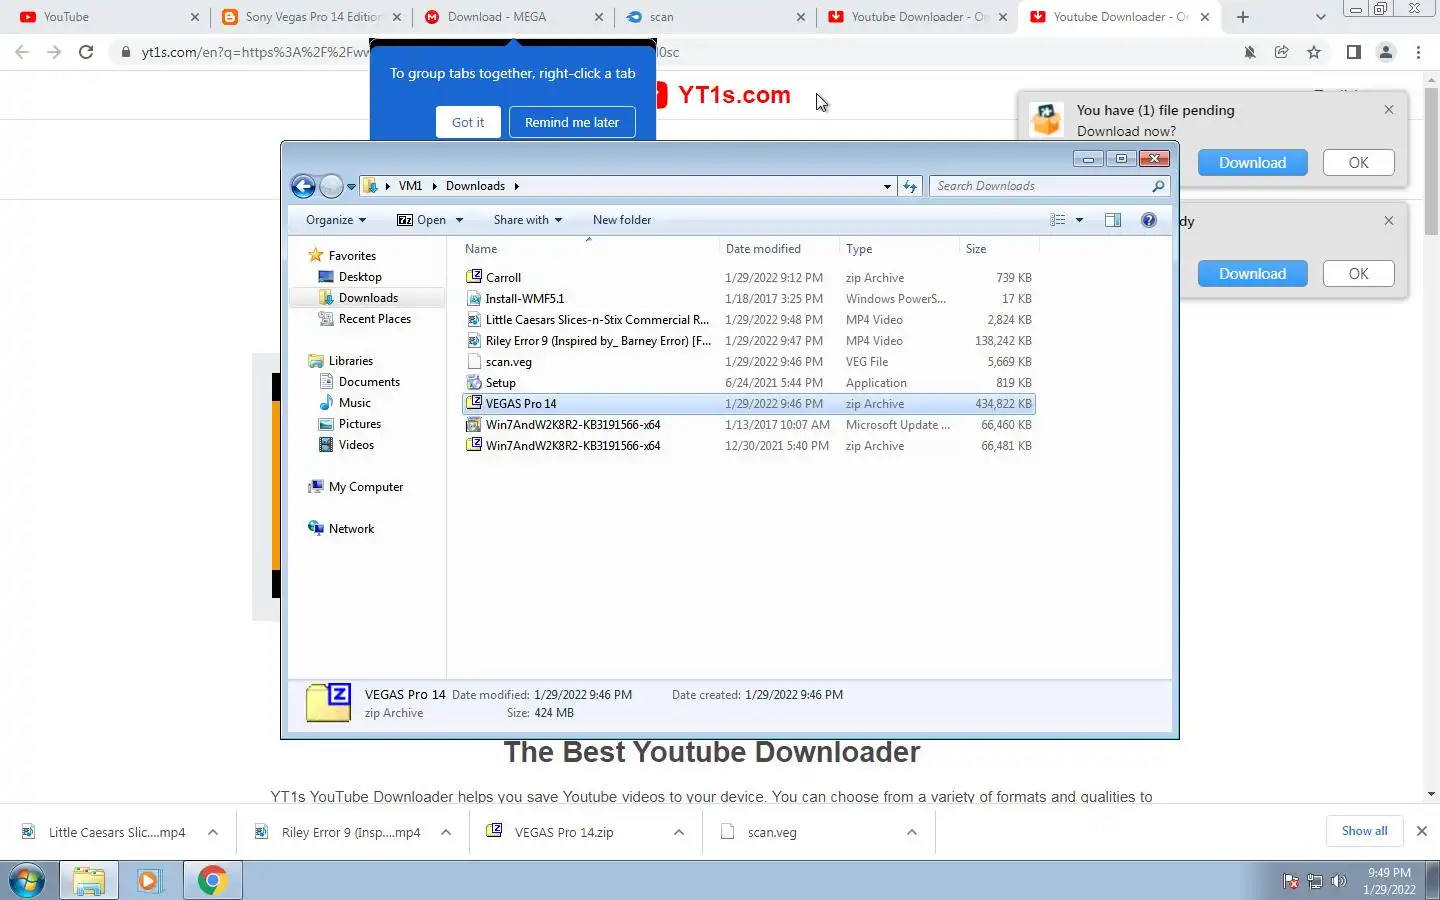
Task: Switch to Sony Vegas Pro 14 Edition tab
Action: click(311, 17)
